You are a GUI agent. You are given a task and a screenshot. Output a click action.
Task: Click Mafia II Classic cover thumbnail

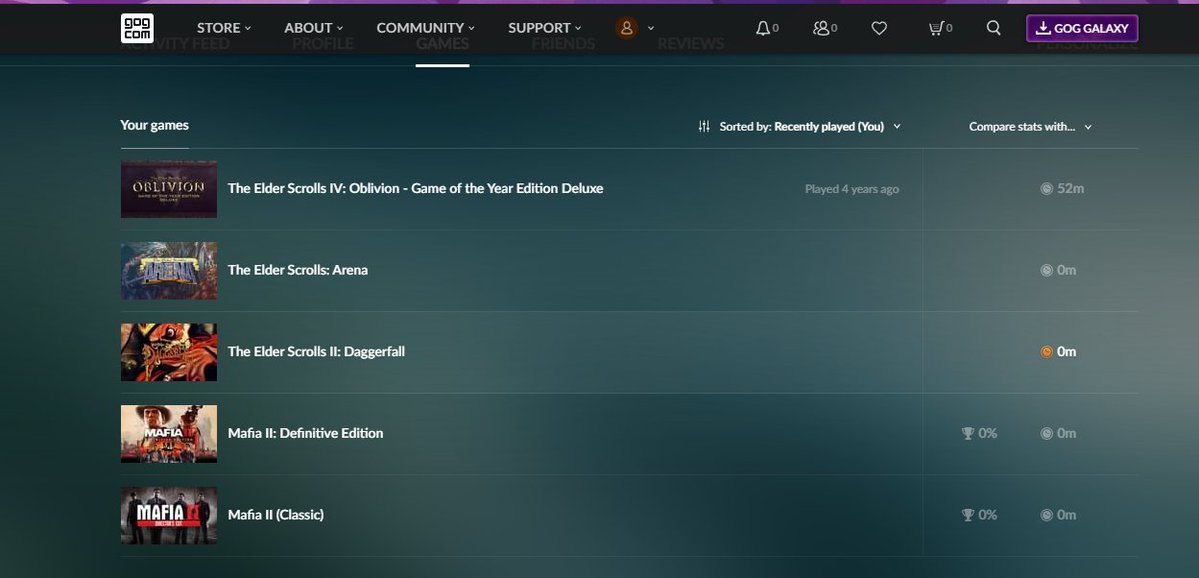tap(169, 515)
